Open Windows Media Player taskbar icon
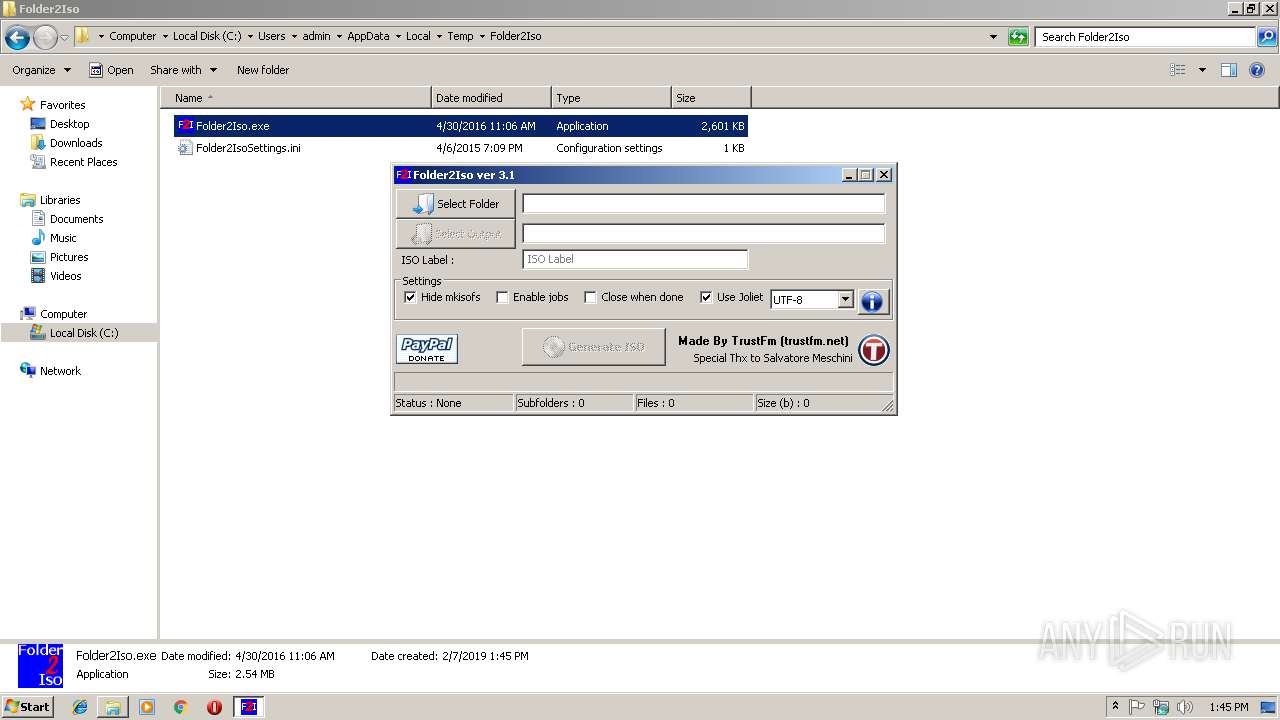The image size is (1280, 720). point(147,707)
